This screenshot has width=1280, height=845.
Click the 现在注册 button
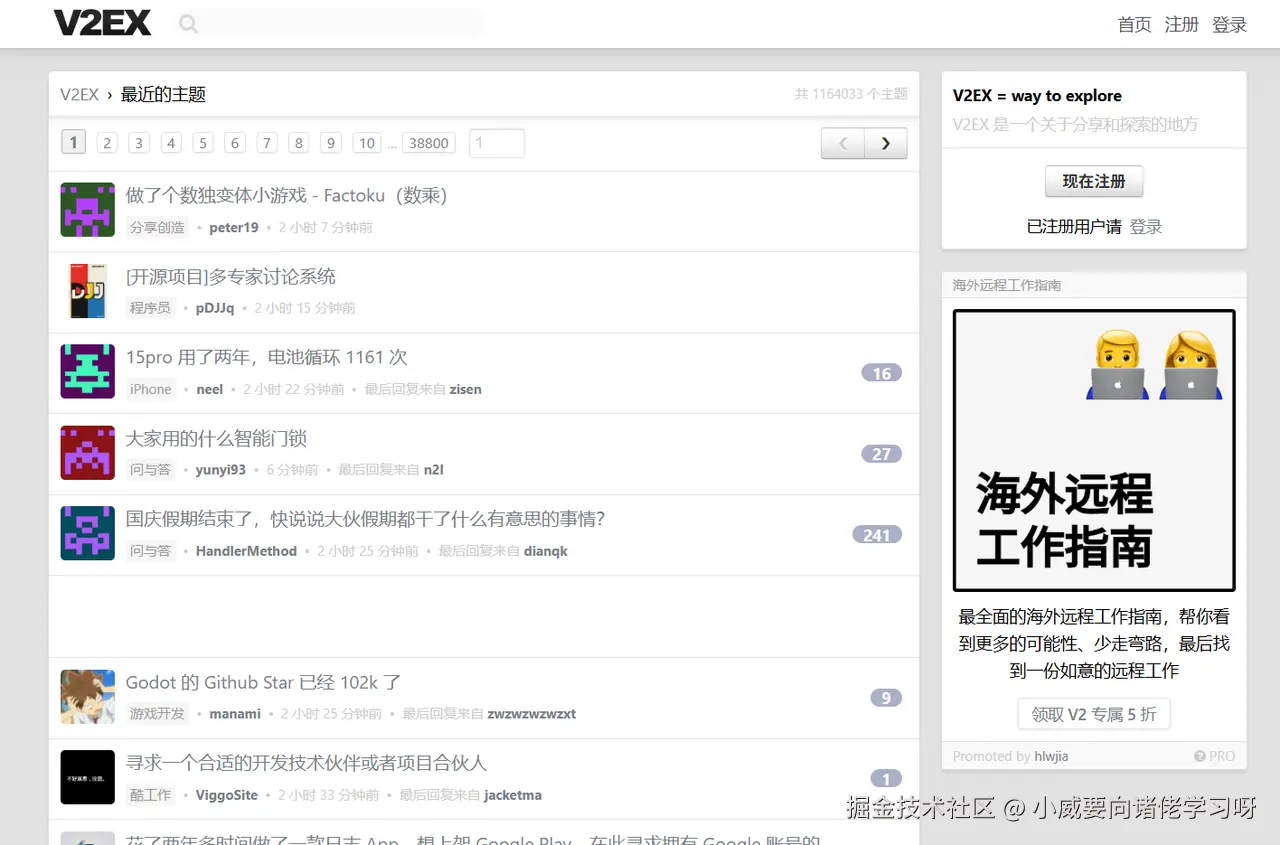(x=1093, y=181)
